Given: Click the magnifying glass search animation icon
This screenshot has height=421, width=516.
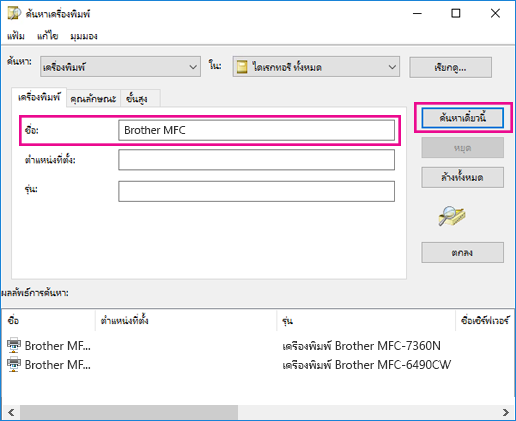Looking at the screenshot, I should tap(452, 216).
